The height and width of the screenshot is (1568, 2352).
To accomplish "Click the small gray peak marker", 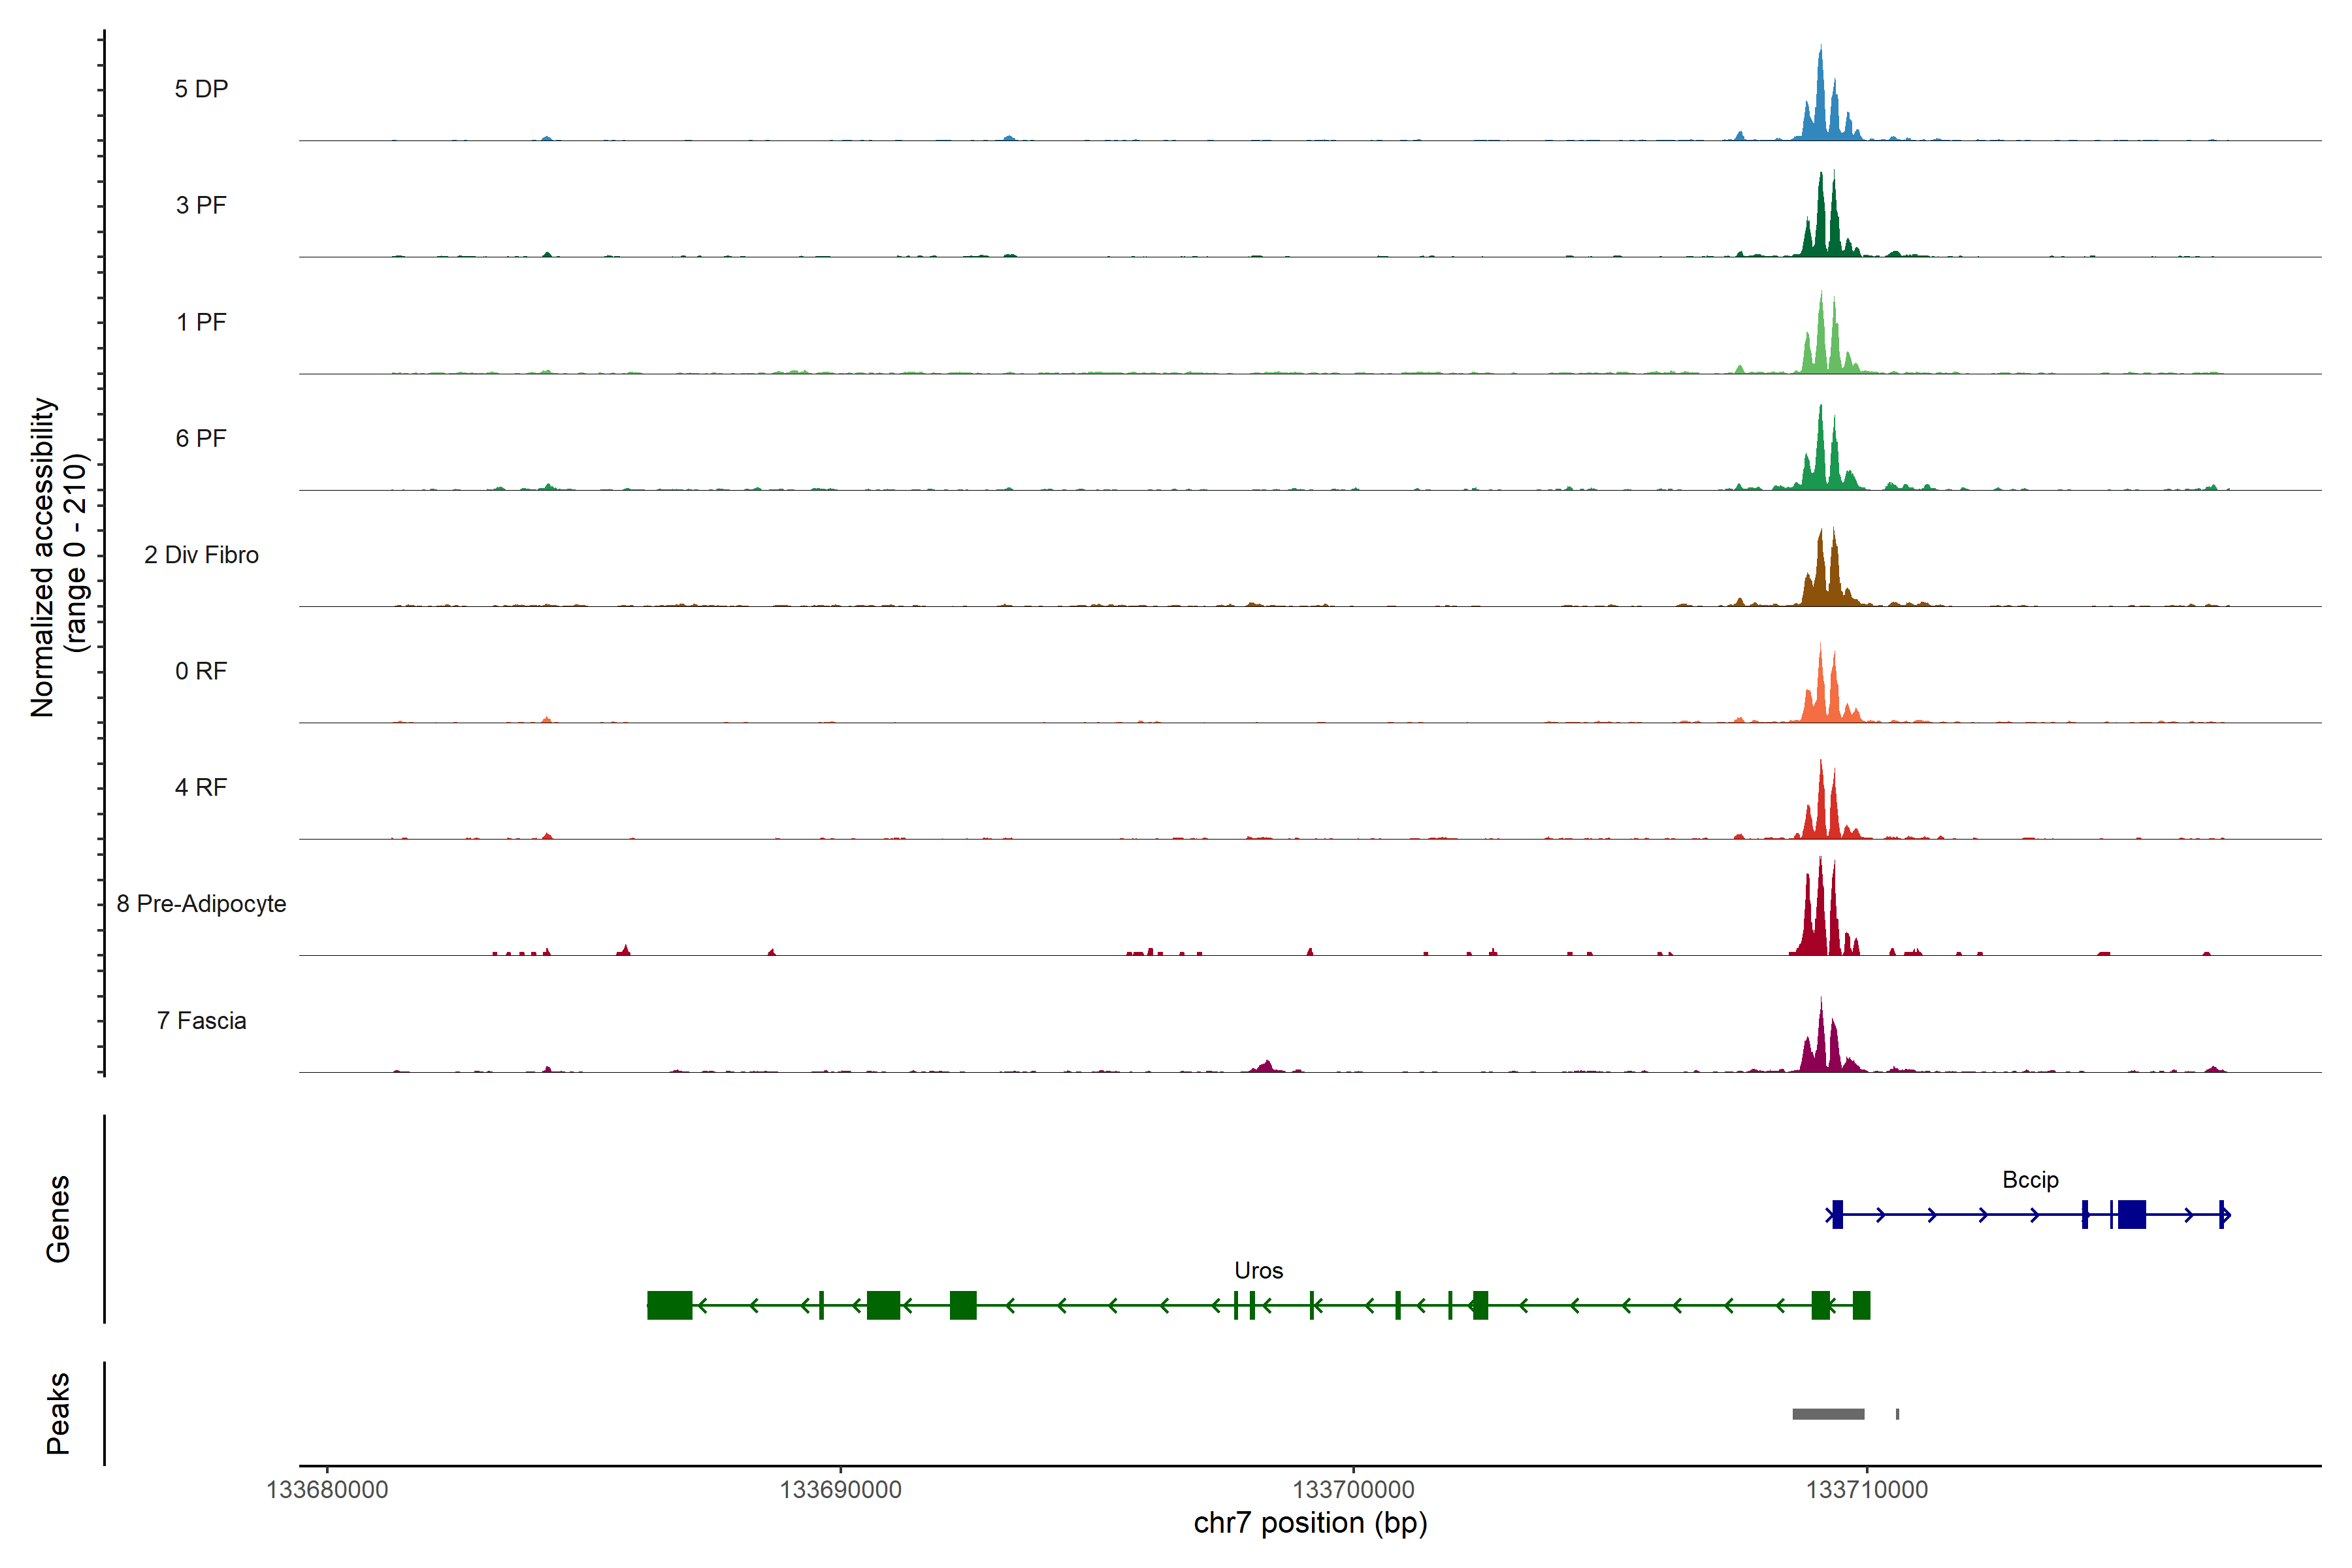I will (x=1897, y=1414).
